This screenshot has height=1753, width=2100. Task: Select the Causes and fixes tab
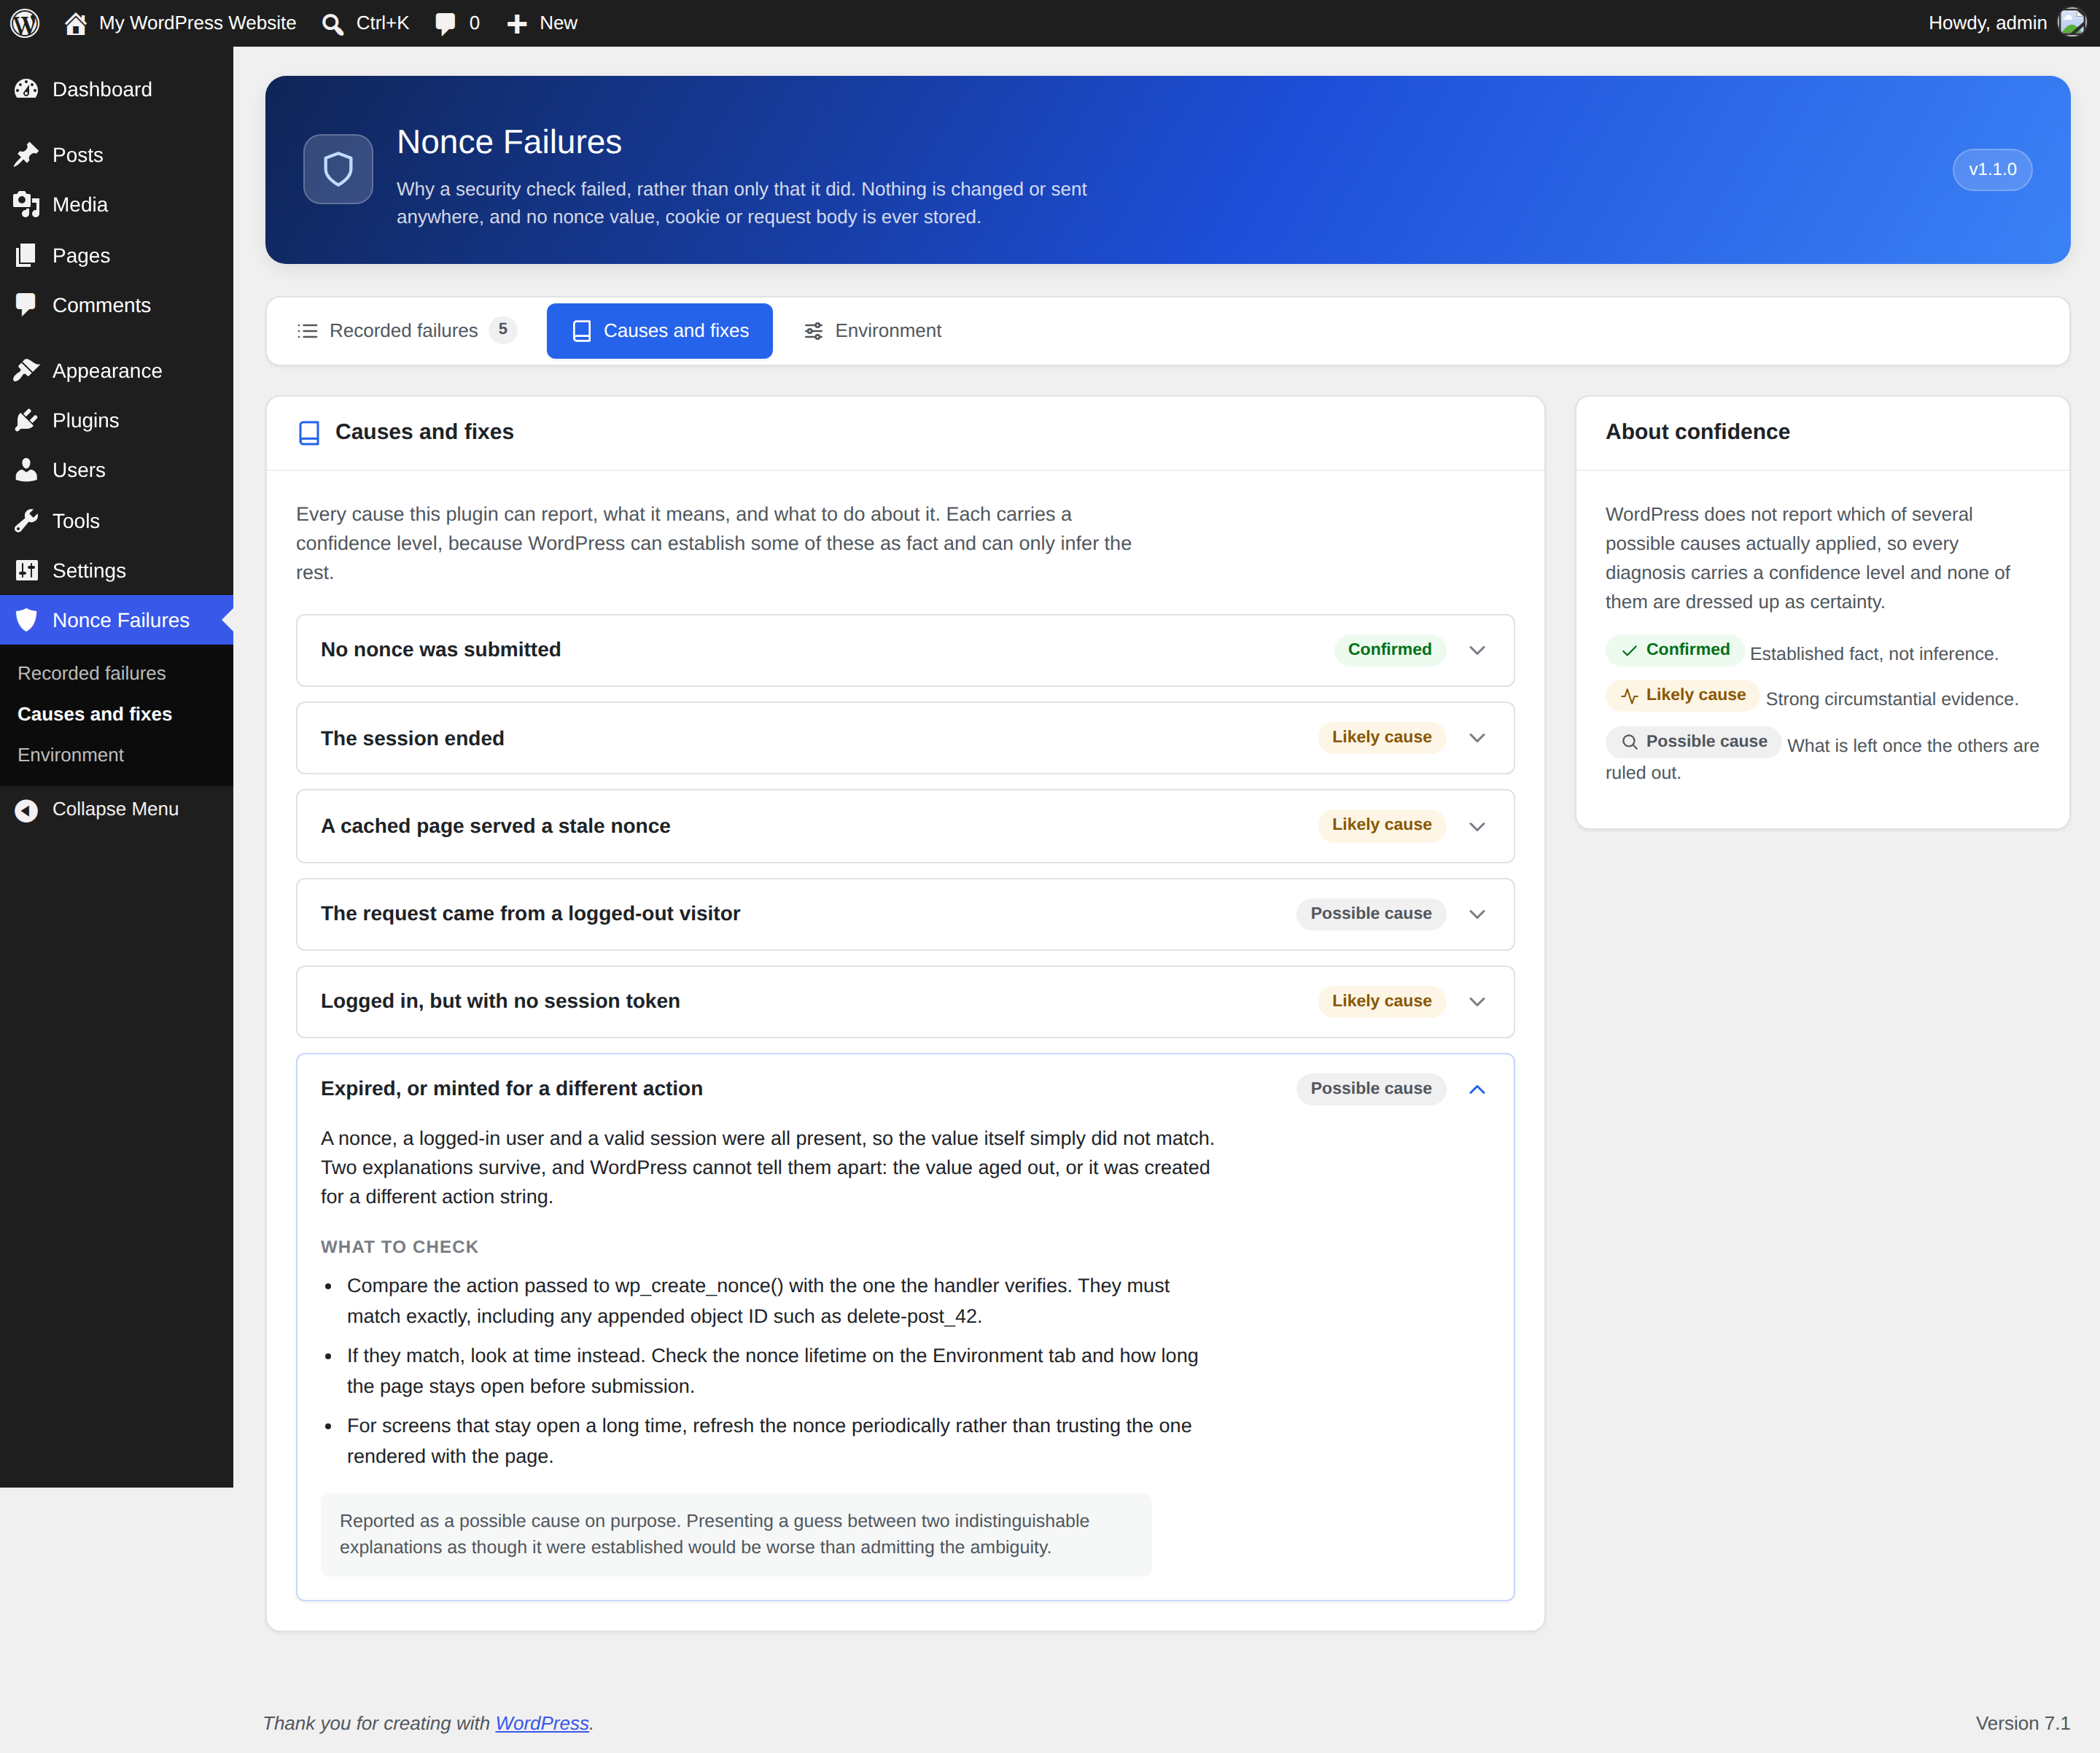pos(660,331)
